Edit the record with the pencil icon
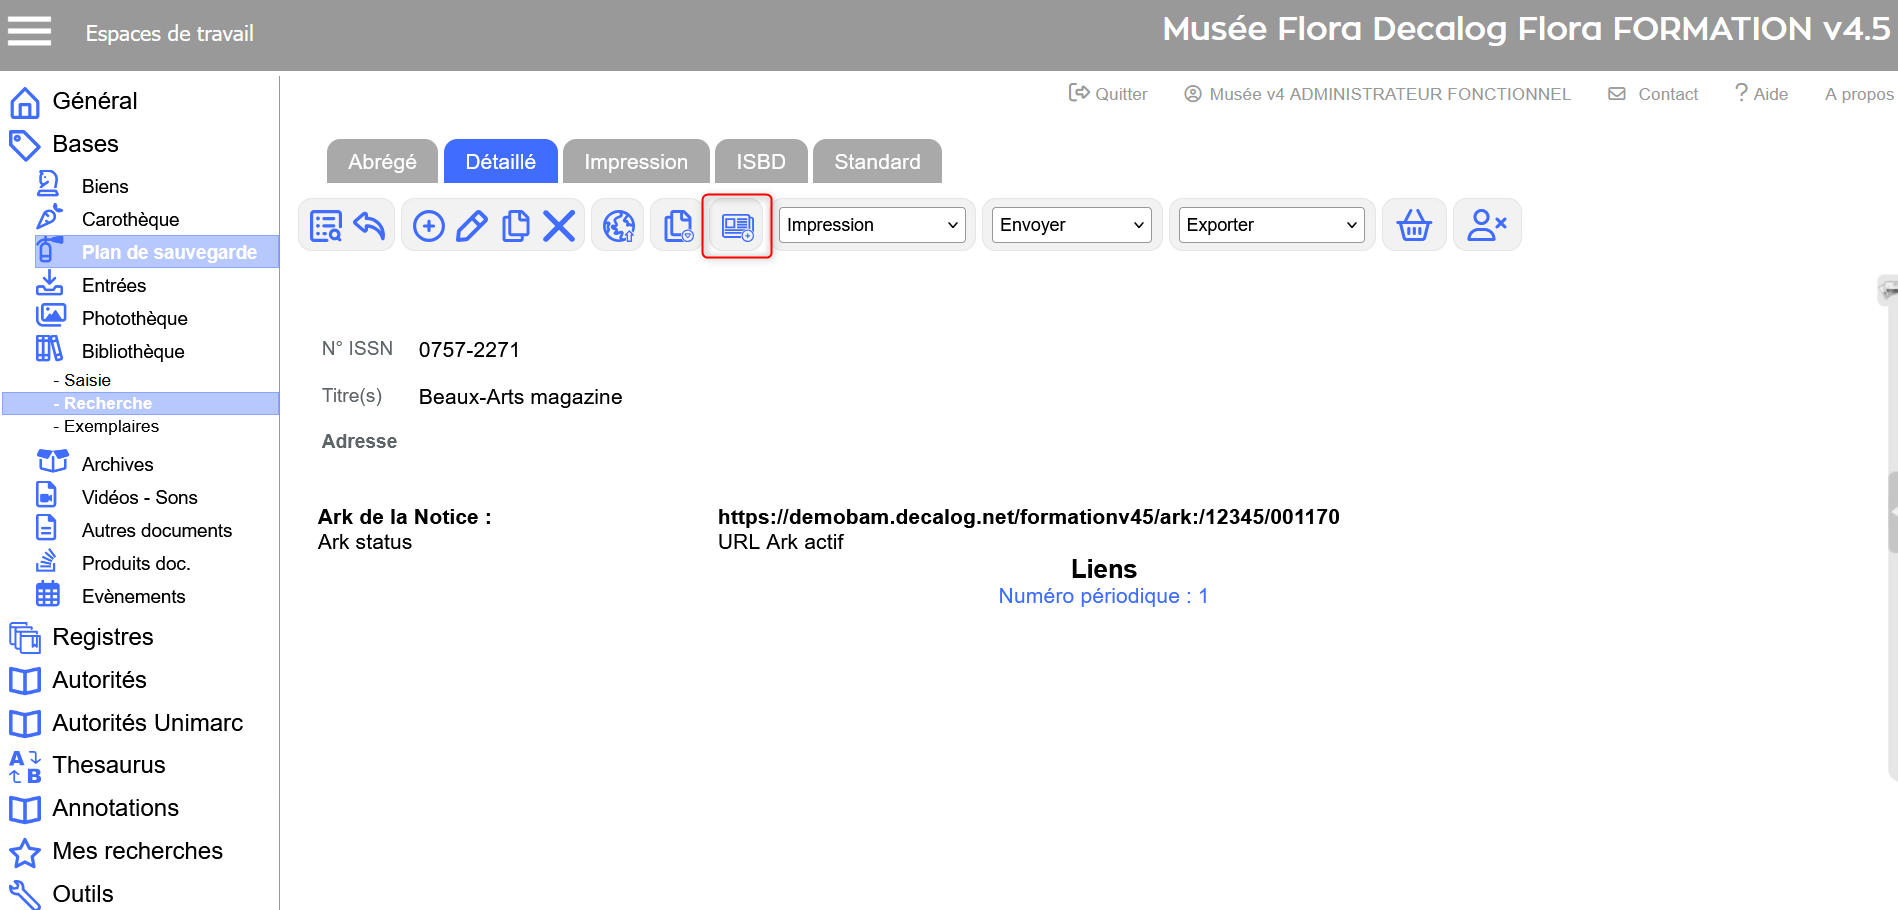This screenshot has width=1898, height=910. [x=472, y=226]
